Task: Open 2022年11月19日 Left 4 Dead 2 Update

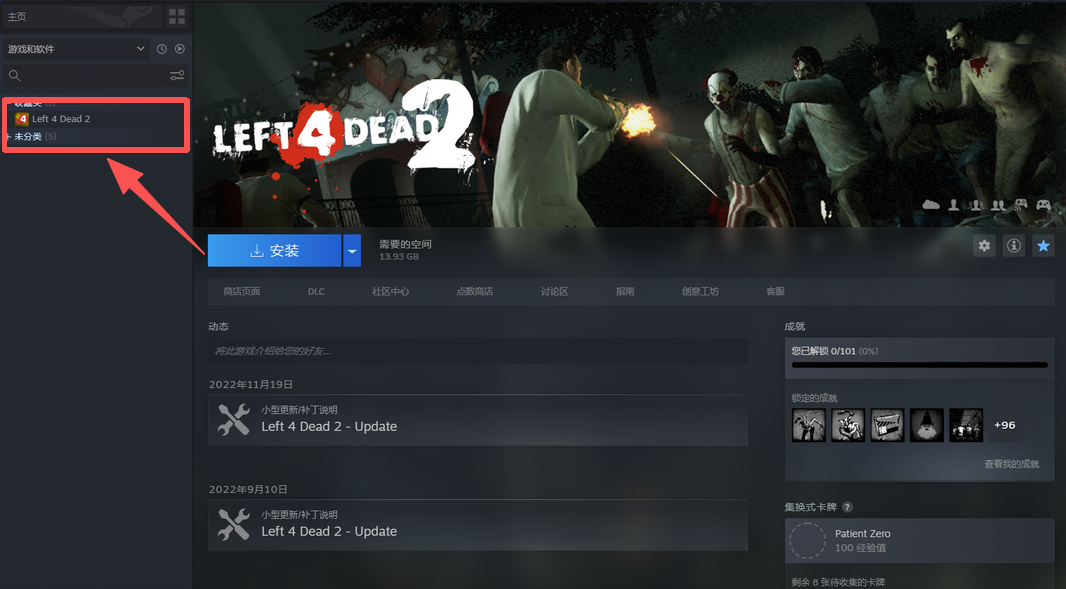Action: (x=478, y=420)
